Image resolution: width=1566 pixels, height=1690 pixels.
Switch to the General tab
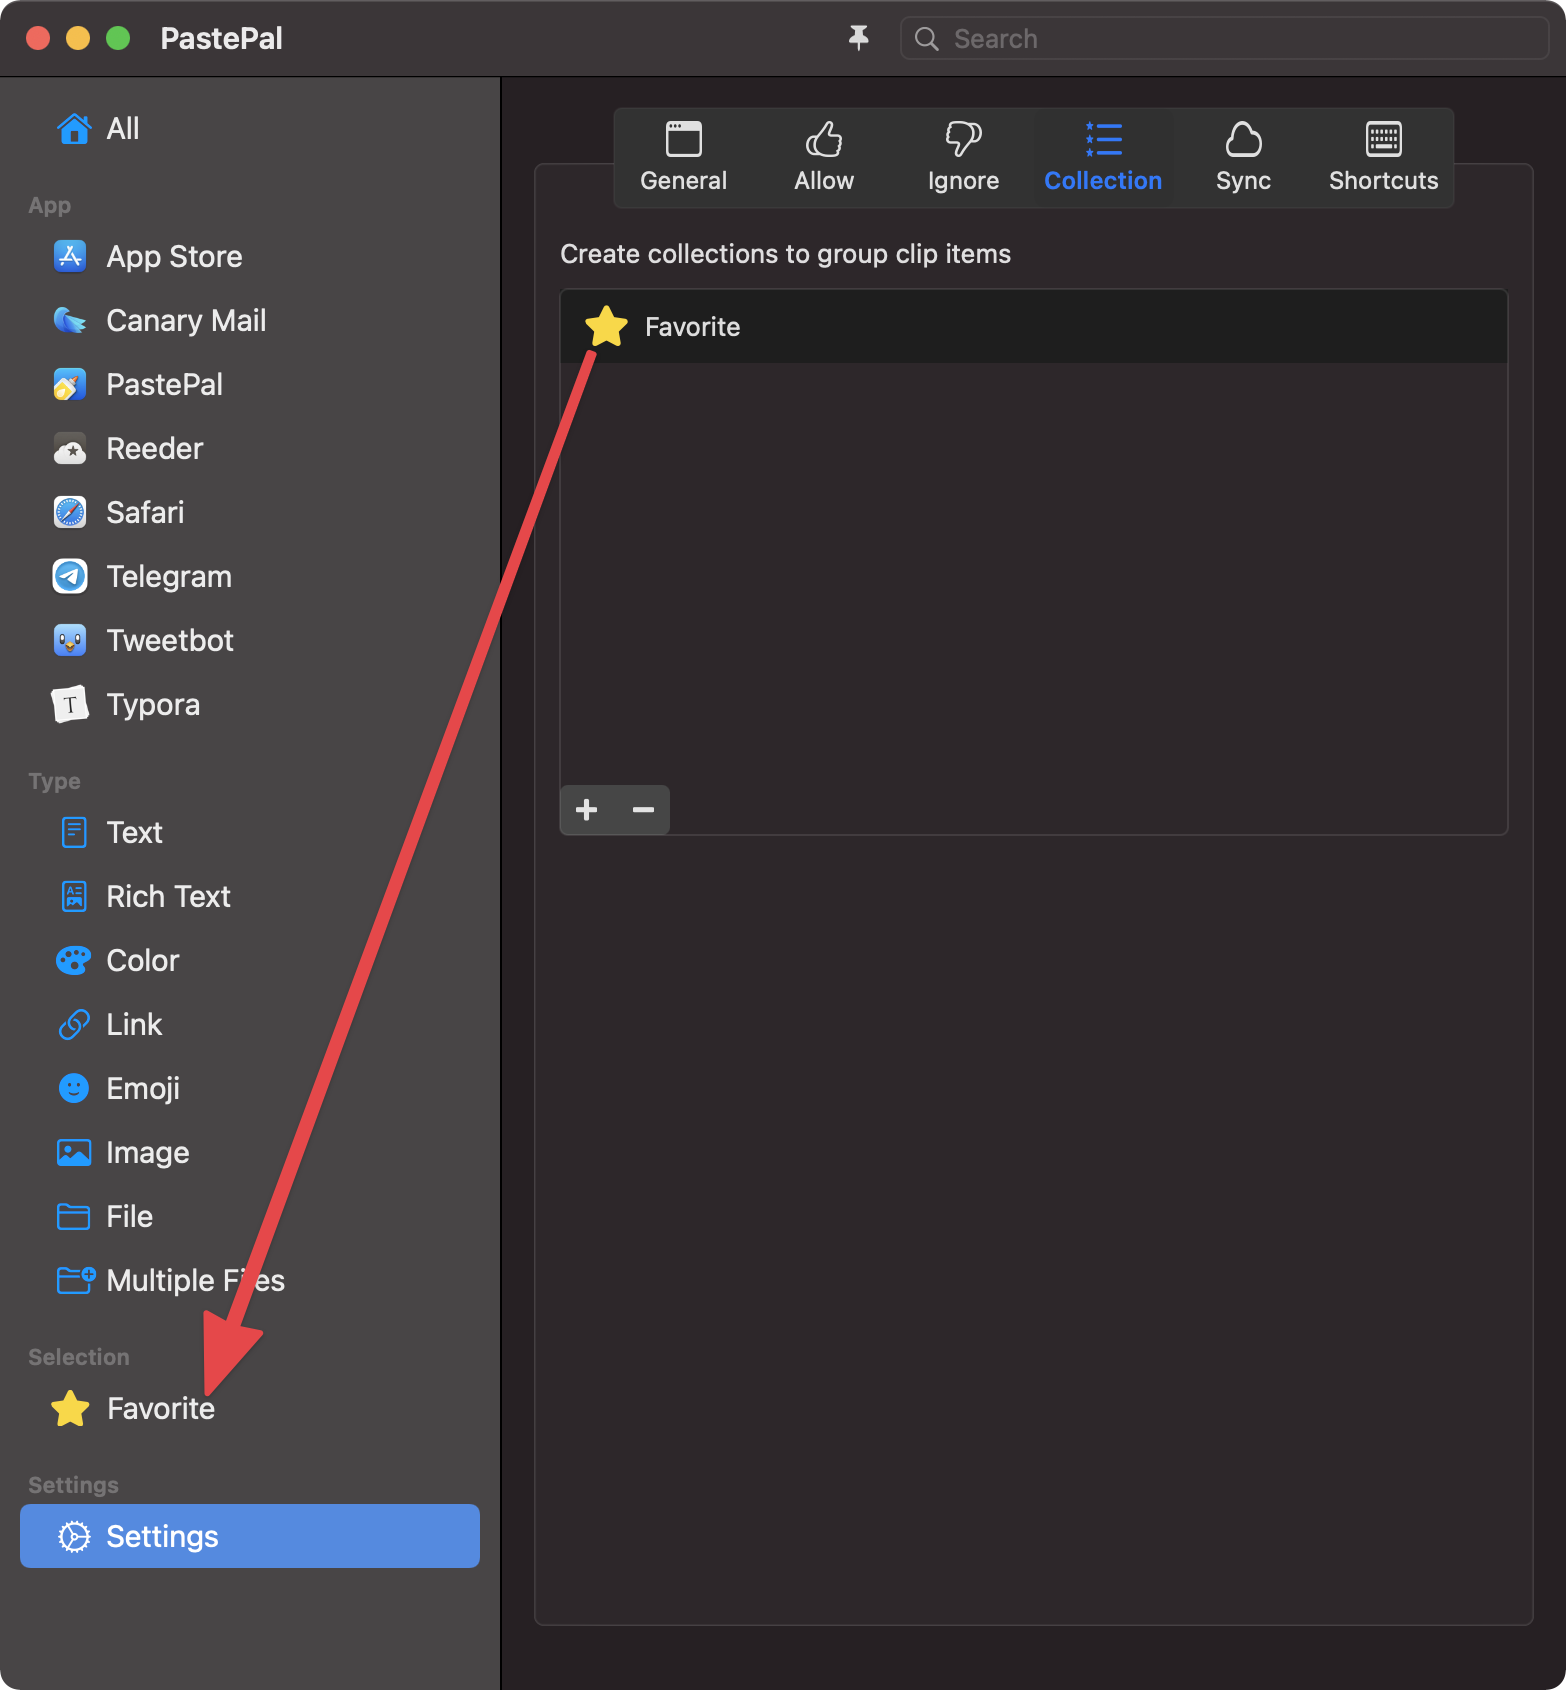684,158
